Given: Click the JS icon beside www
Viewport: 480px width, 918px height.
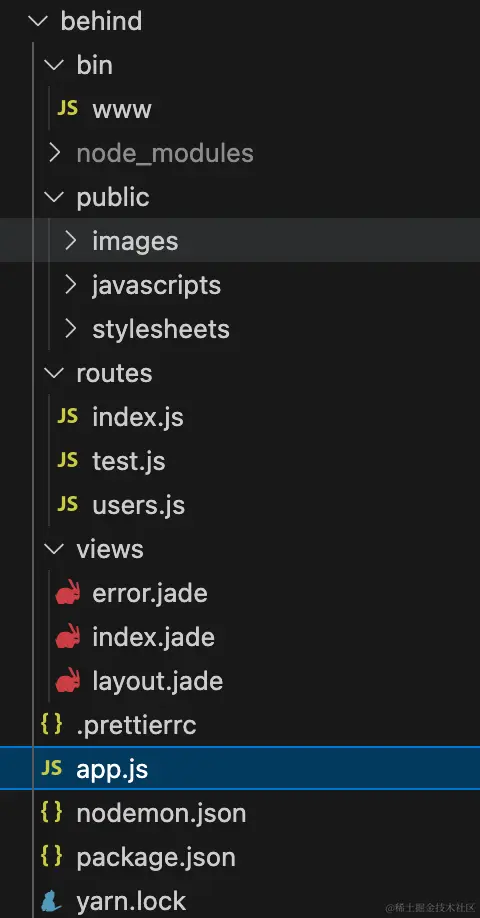Looking at the screenshot, I should point(67,109).
